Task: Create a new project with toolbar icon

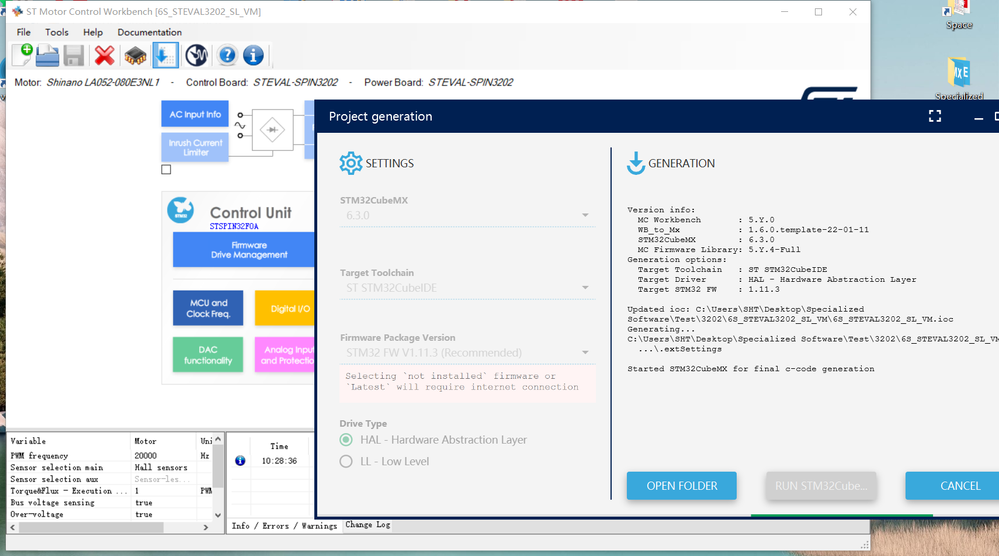Action: (23, 55)
